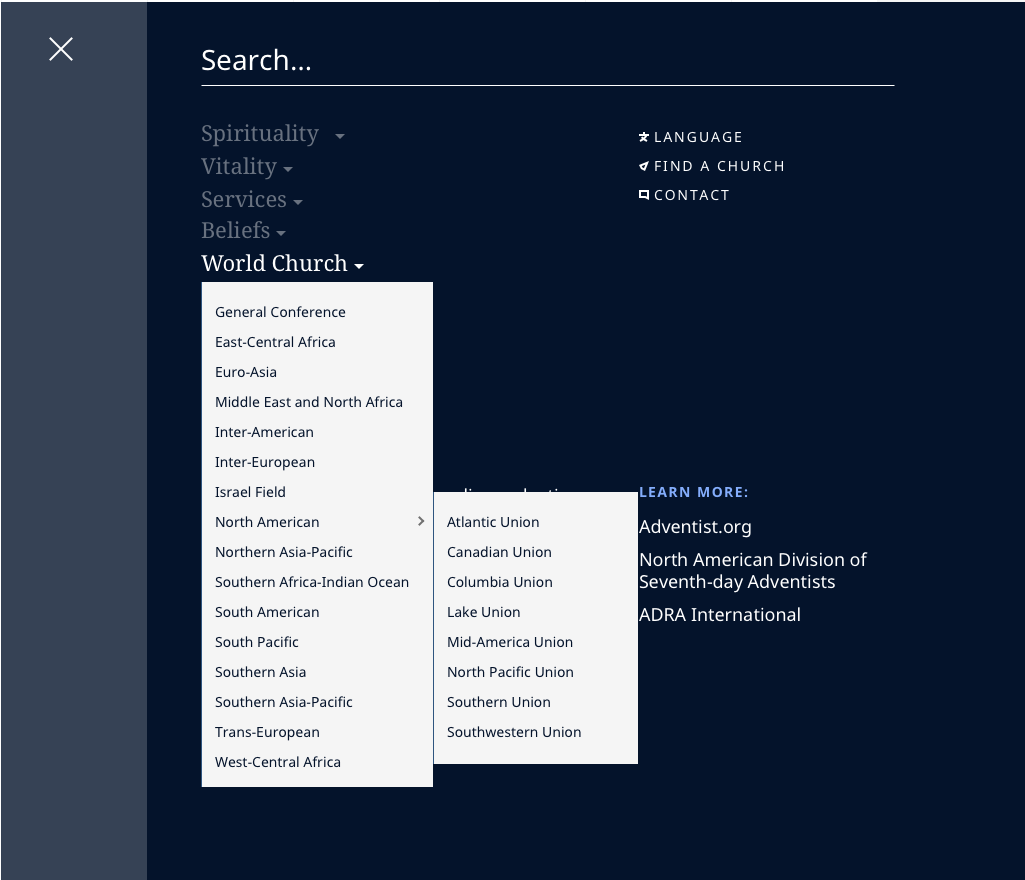The height and width of the screenshot is (880, 1025).
Task: Open the Adventist.org link
Action: pyautogui.click(x=694, y=527)
